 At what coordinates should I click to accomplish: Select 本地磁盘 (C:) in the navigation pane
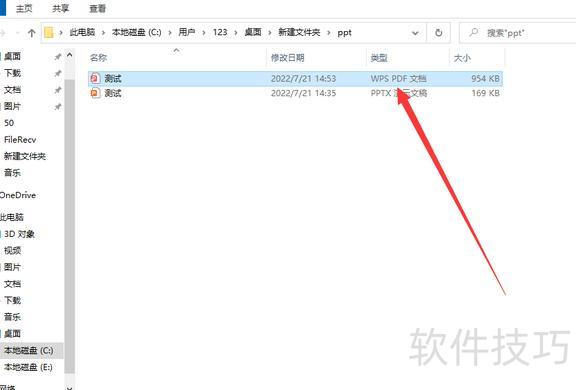(29, 350)
